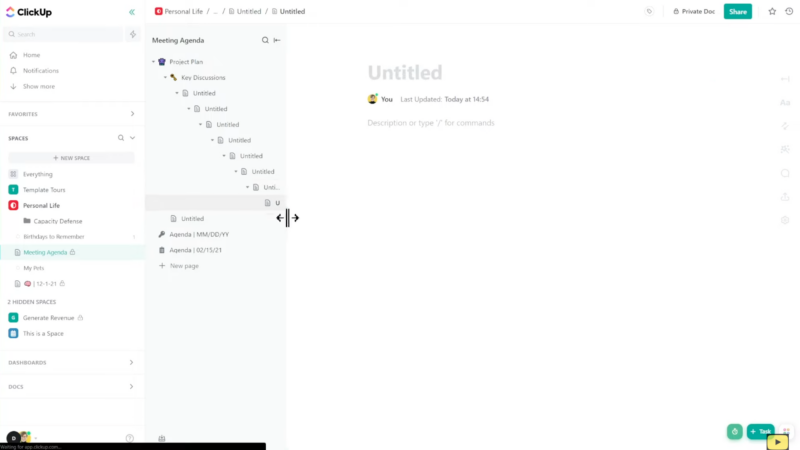Open the green timer quick-action button

click(735, 431)
